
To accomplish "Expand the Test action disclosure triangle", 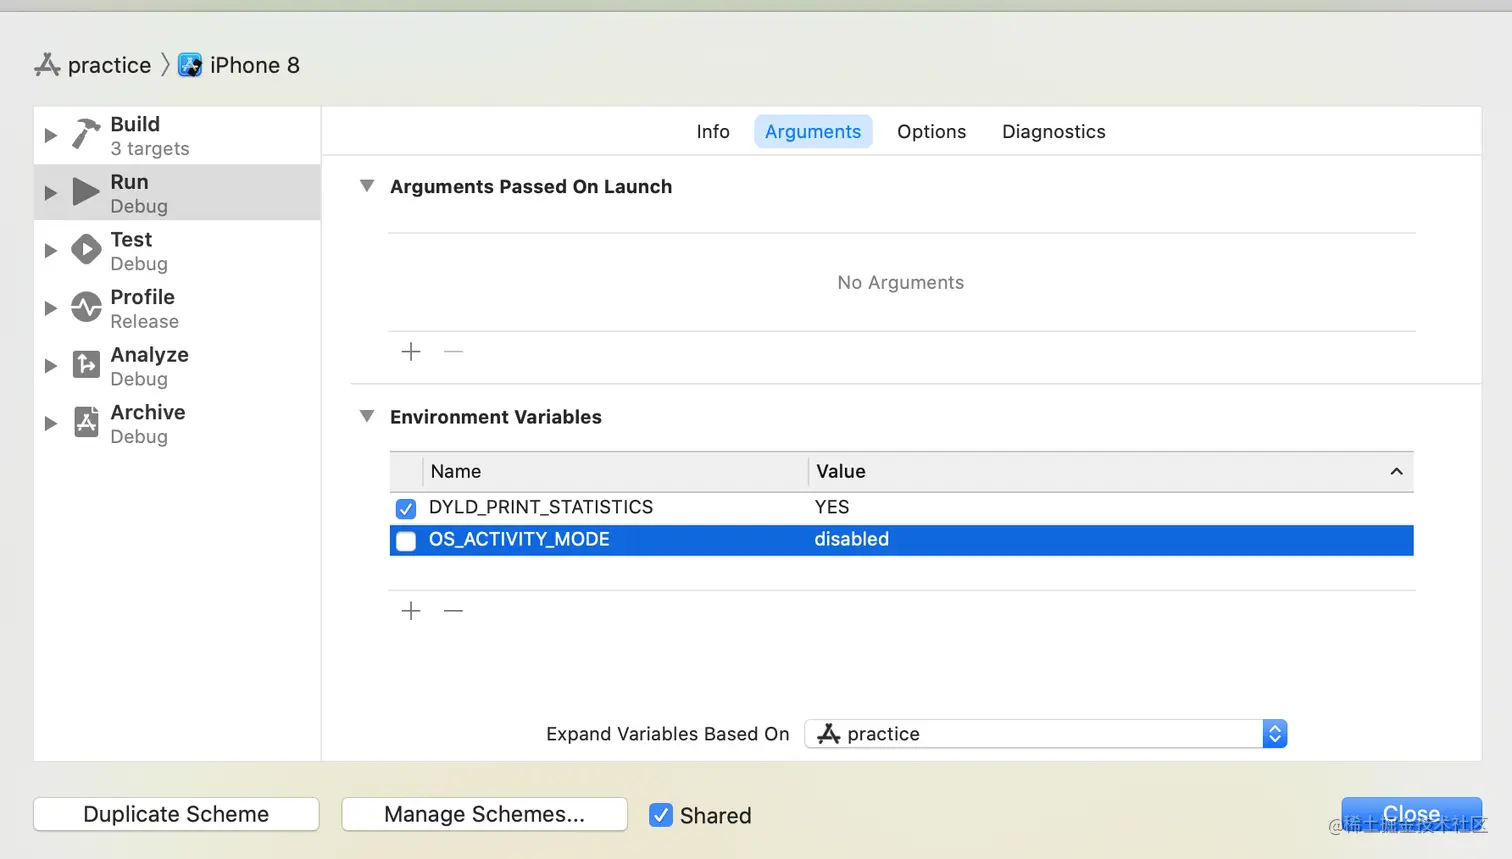I will coord(50,251).
